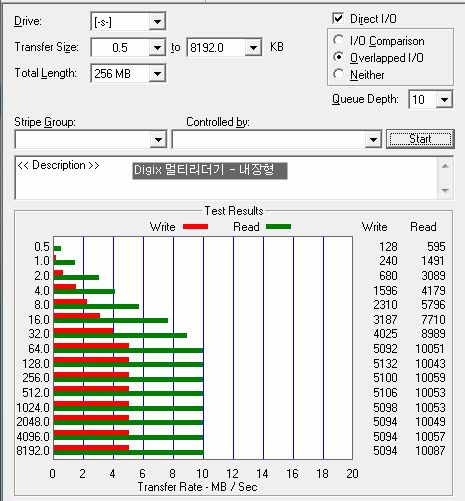Toggle the Direct I/O checkbox
This screenshot has width=465, height=501.
point(338,18)
